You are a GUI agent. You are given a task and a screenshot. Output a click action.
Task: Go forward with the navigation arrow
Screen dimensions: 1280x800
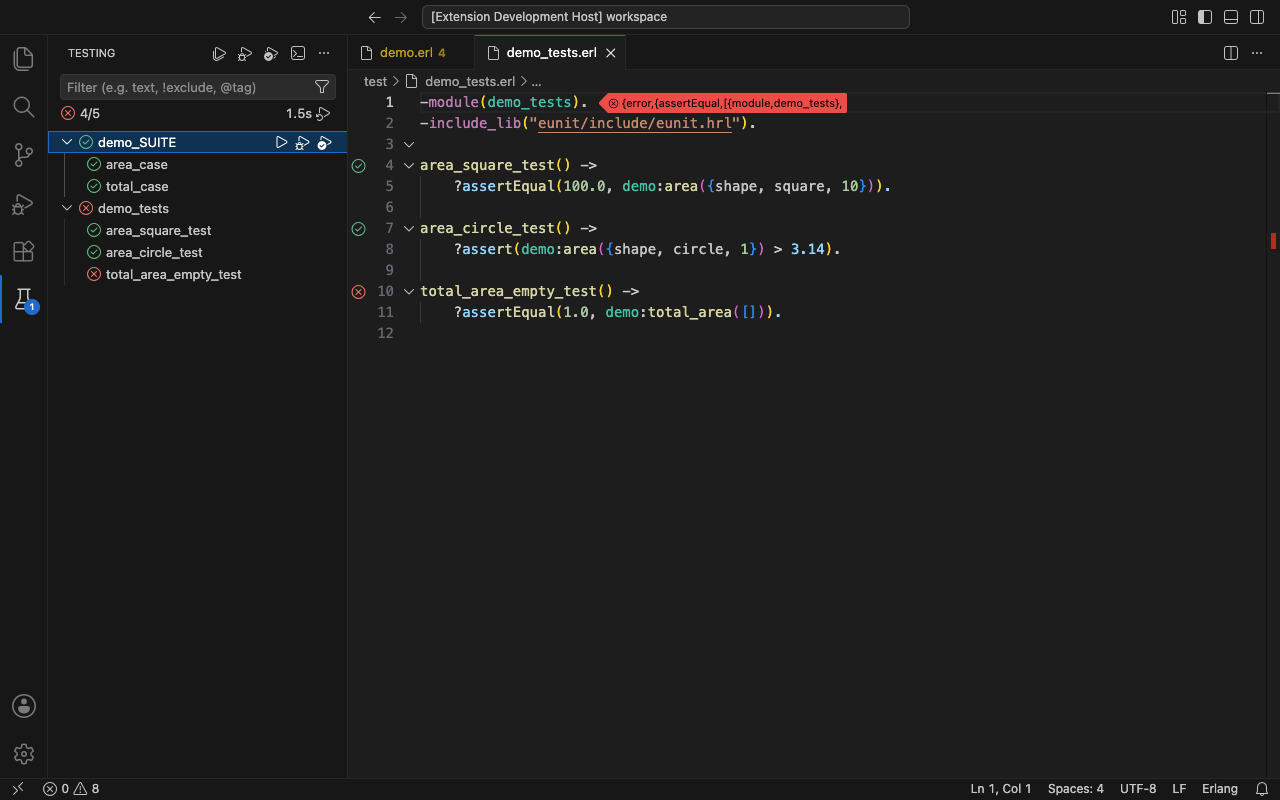click(x=401, y=17)
